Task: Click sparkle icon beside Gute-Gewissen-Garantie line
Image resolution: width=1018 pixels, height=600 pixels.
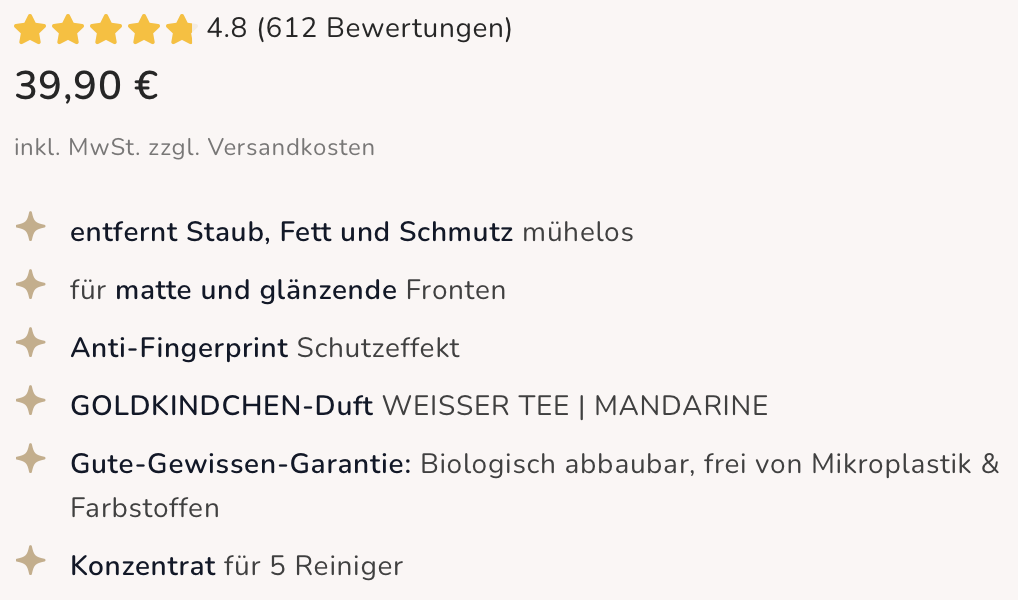Action: point(31,459)
